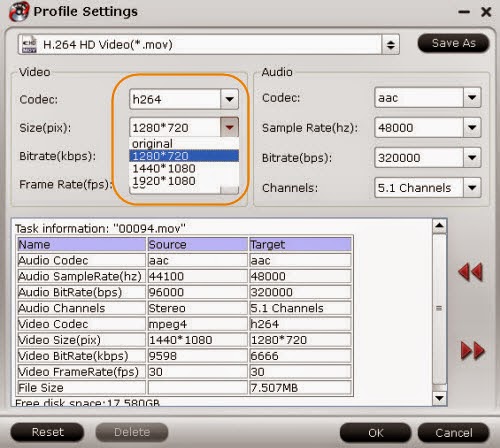This screenshot has width=500, height=448.
Task: Click the Profile Settings app logo icon
Action: [19, 12]
